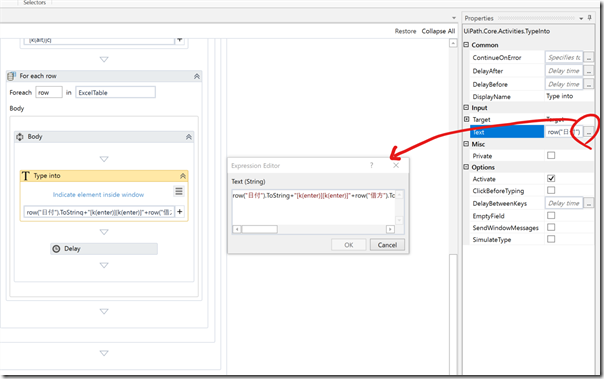Open the Properties panel dropdown arrow
This screenshot has width=604, height=379.
(x=581, y=18)
